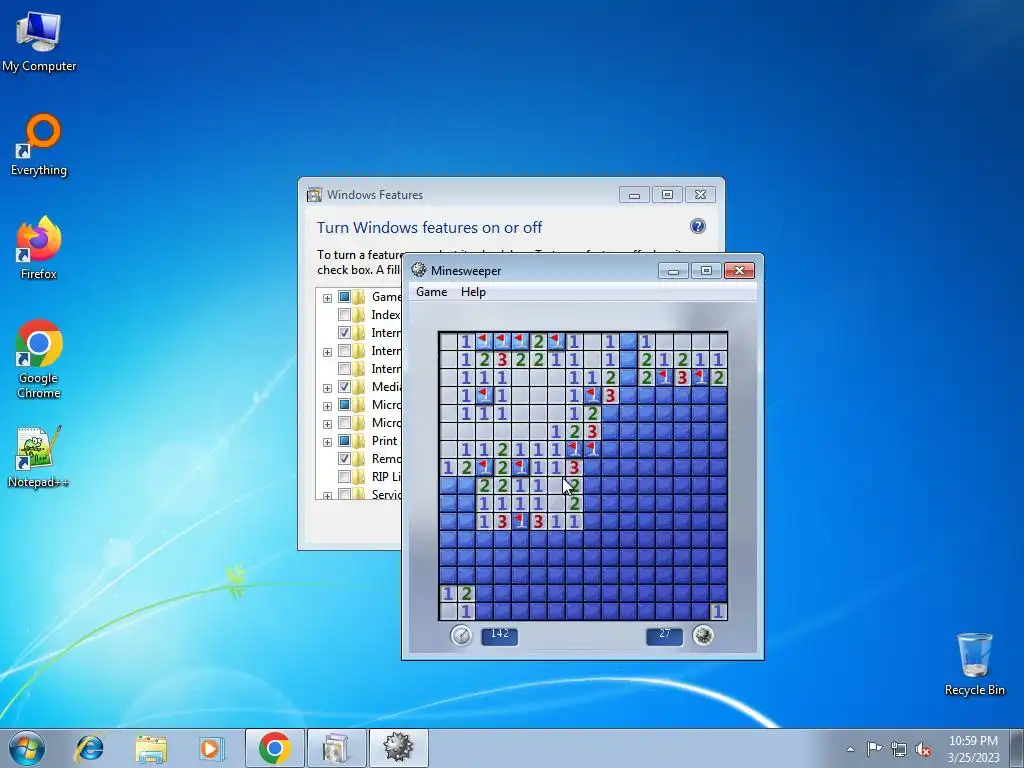Screen dimensions: 1024x768
Task: Click the 'Turn Windows features on or off' heading
Action: [429, 227]
